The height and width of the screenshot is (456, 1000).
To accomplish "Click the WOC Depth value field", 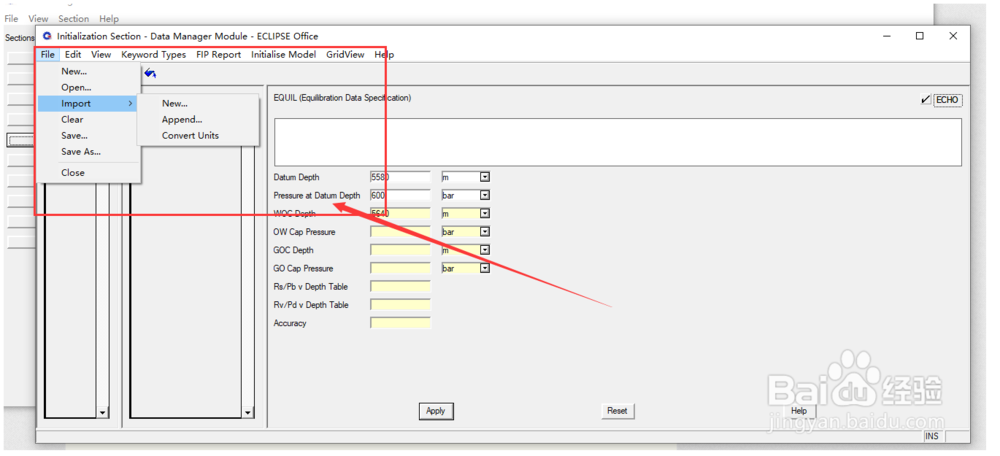I will coord(401,214).
